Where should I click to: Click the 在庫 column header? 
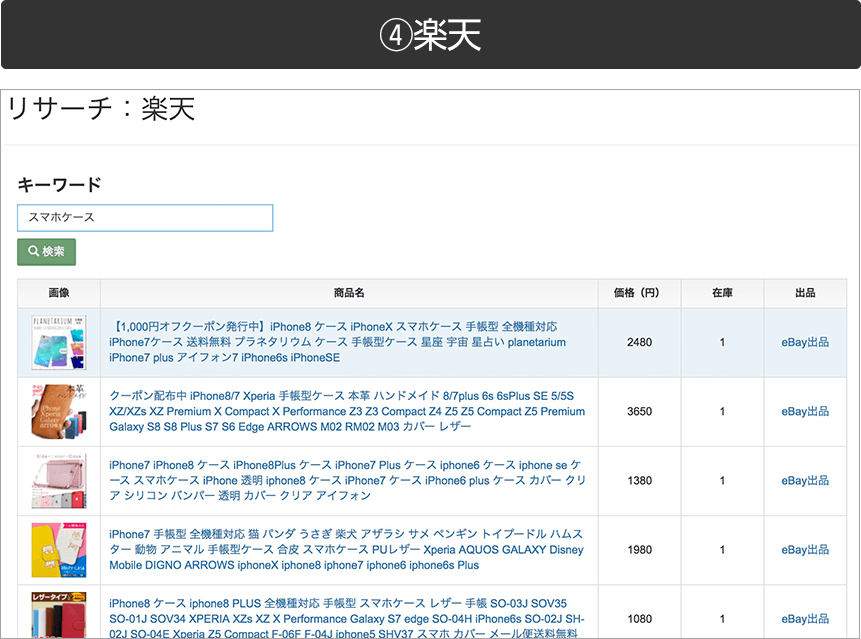722,293
